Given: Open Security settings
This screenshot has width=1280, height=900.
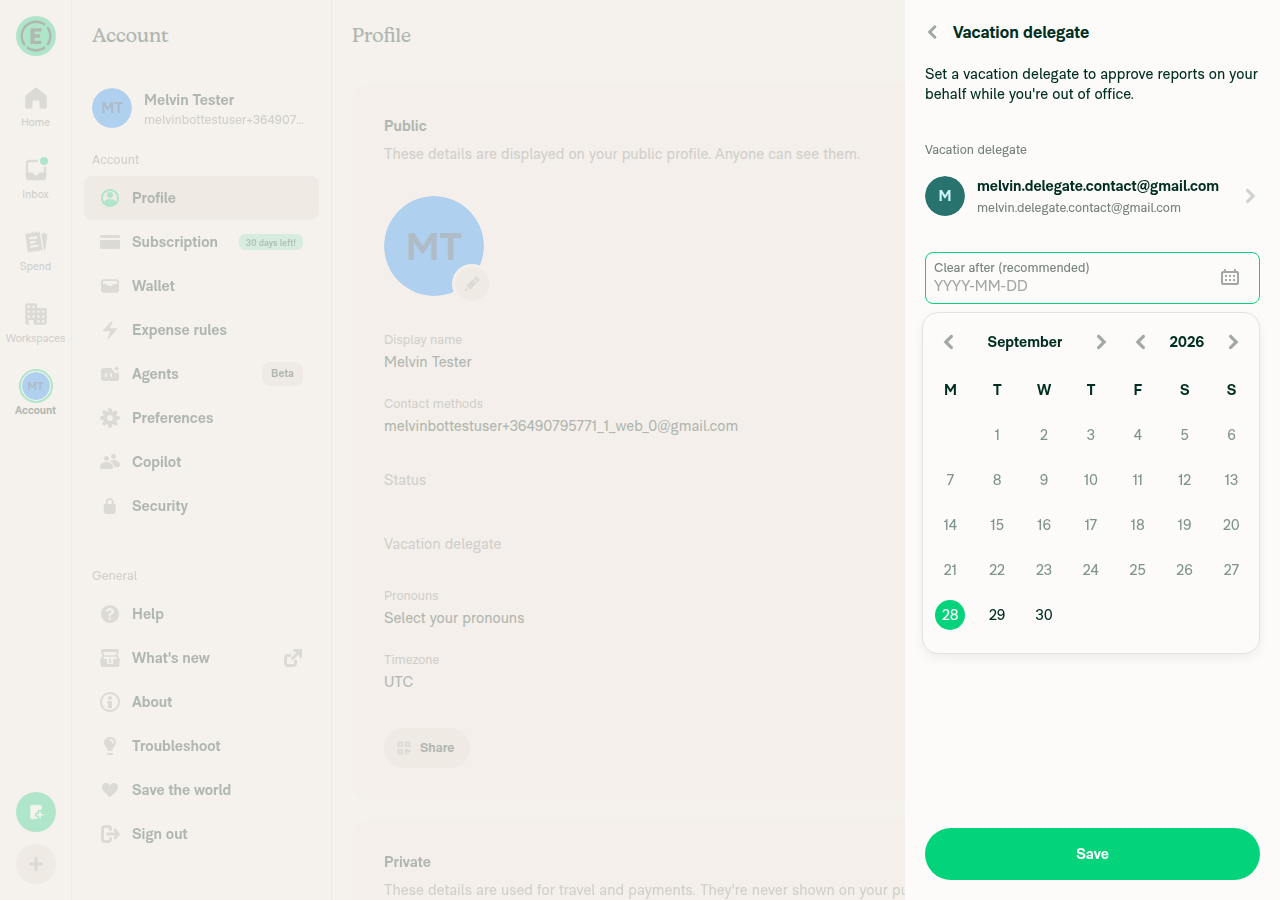Looking at the screenshot, I should tap(201, 506).
